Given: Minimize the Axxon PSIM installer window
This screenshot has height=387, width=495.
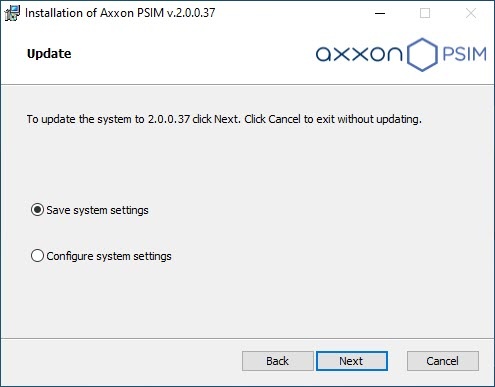Looking at the screenshot, I should (x=380, y=13).
